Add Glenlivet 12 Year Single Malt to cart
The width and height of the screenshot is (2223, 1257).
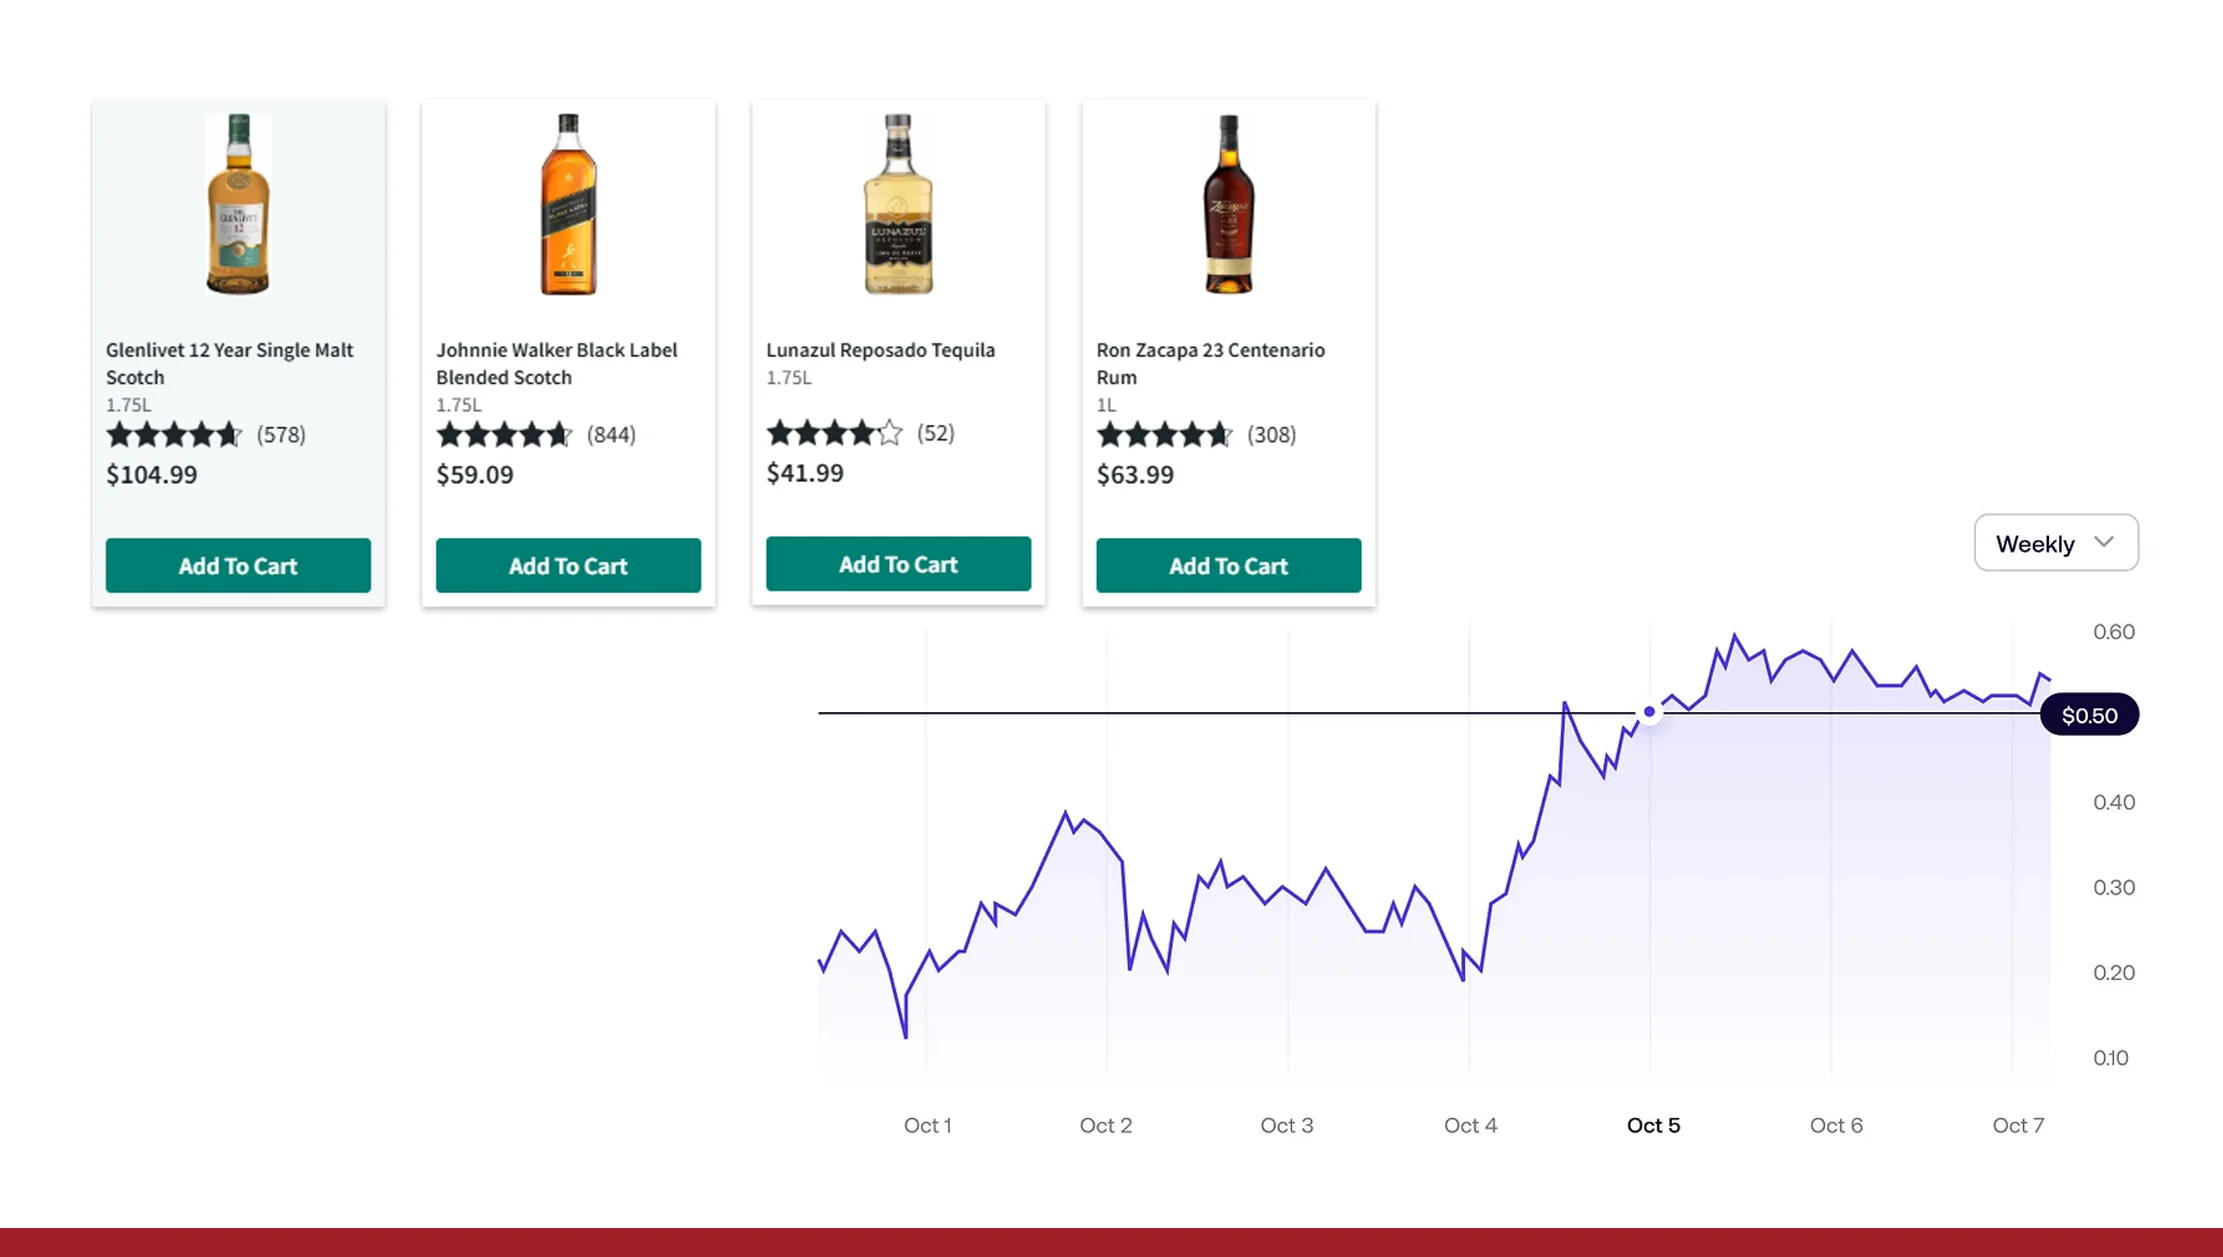tap(237, 565)
